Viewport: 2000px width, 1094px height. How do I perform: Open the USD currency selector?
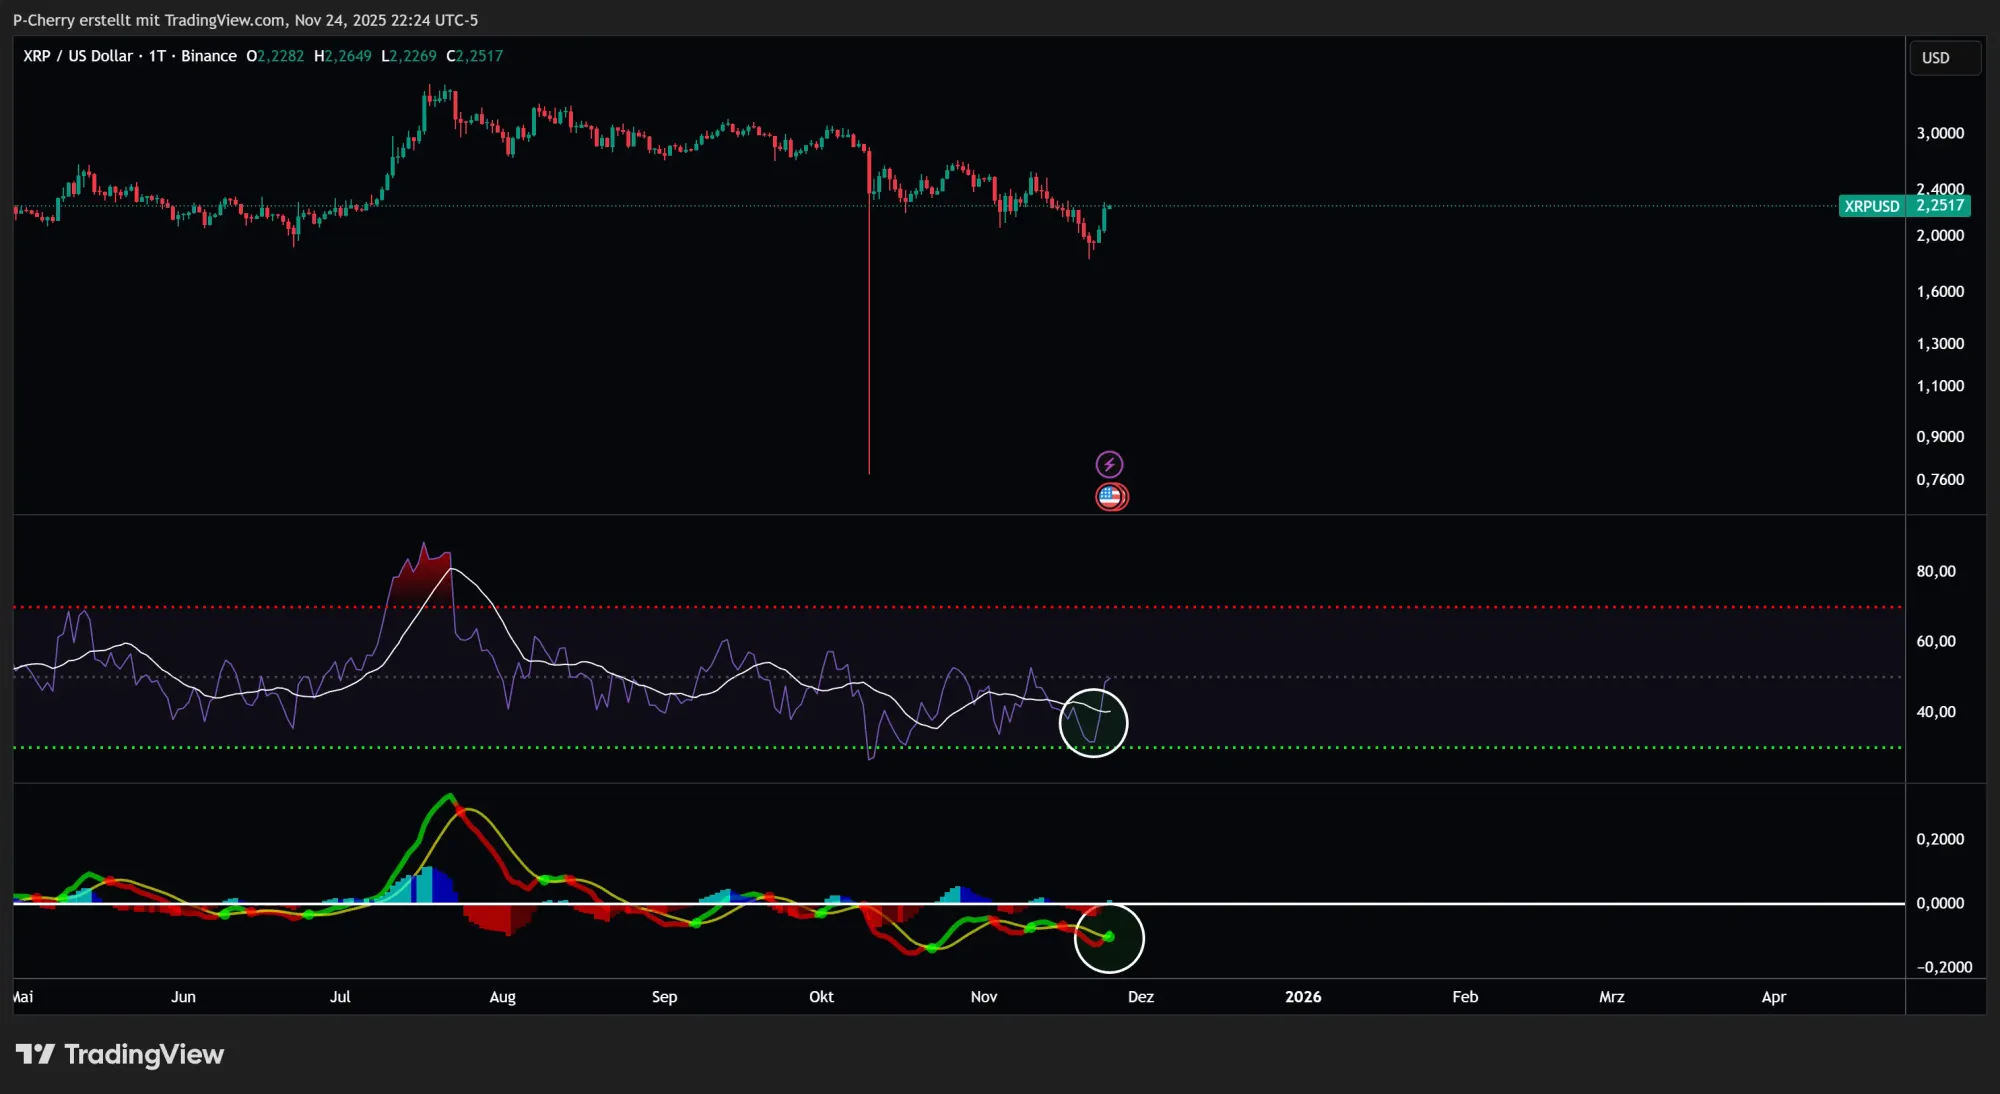click(x=1944, y=57)
